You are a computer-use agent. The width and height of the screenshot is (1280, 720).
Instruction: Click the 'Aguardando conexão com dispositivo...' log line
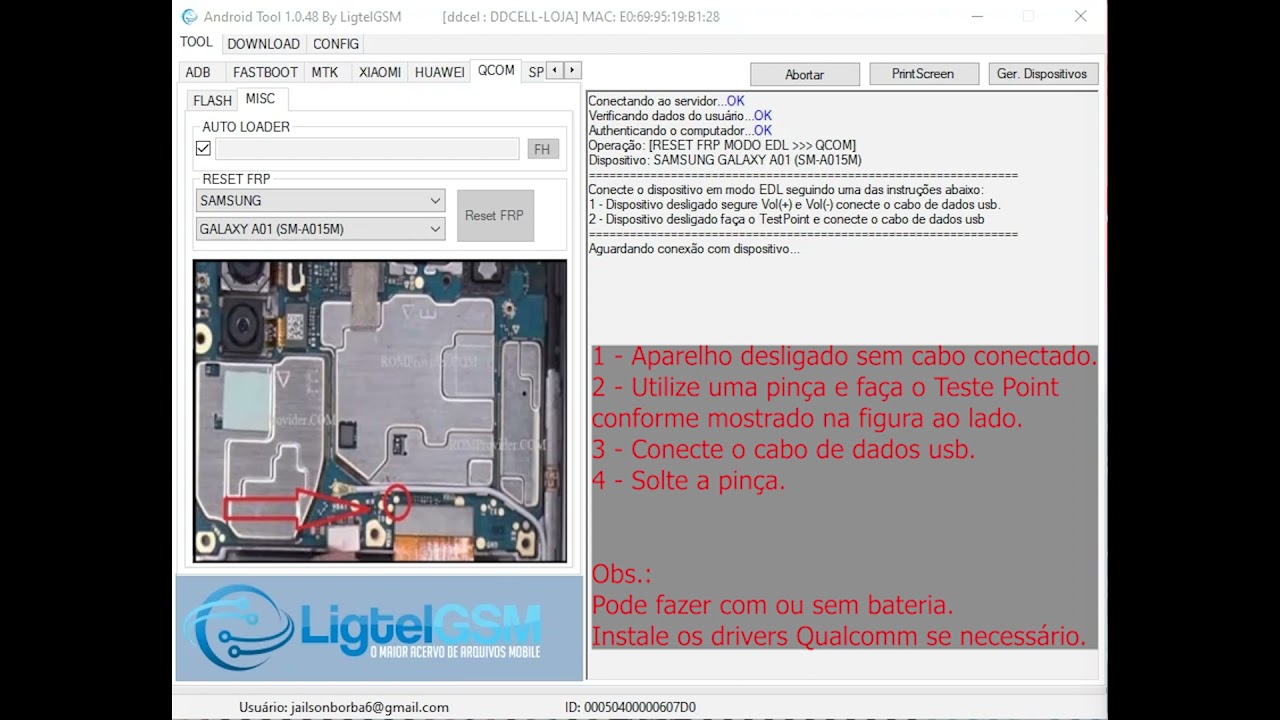[694, 249]
